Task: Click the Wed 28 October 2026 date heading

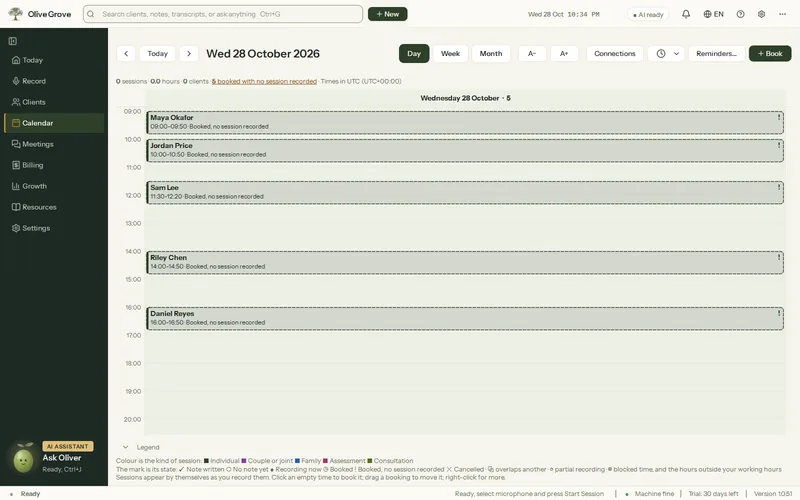Action: pos(263,54)
